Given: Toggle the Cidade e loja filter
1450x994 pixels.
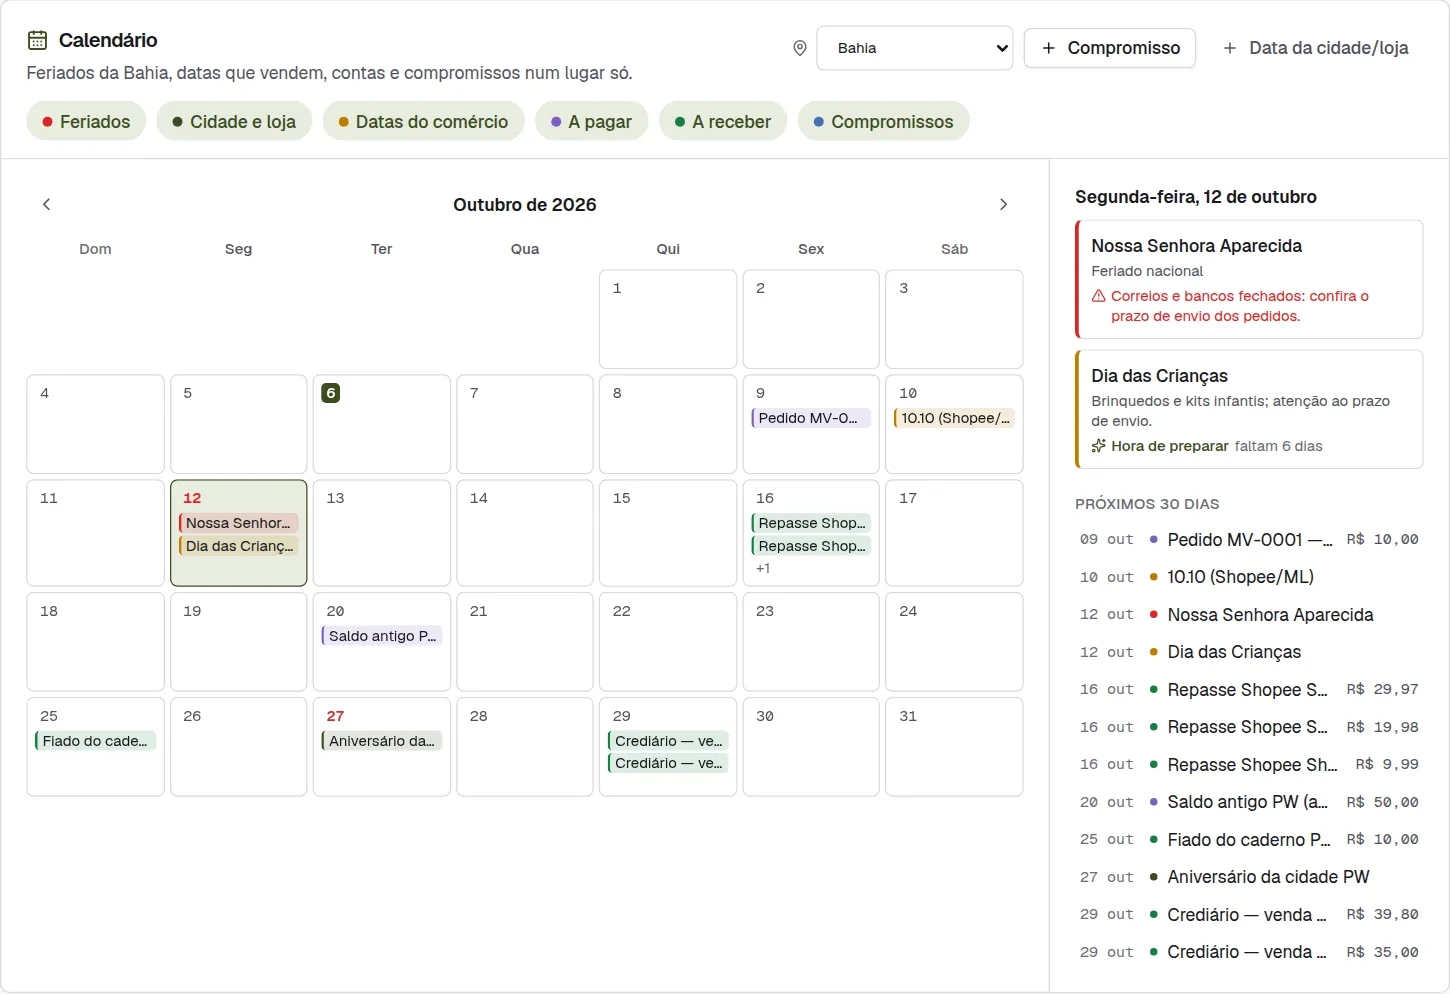Looking at the screenshot, I should tap(234, 121).
